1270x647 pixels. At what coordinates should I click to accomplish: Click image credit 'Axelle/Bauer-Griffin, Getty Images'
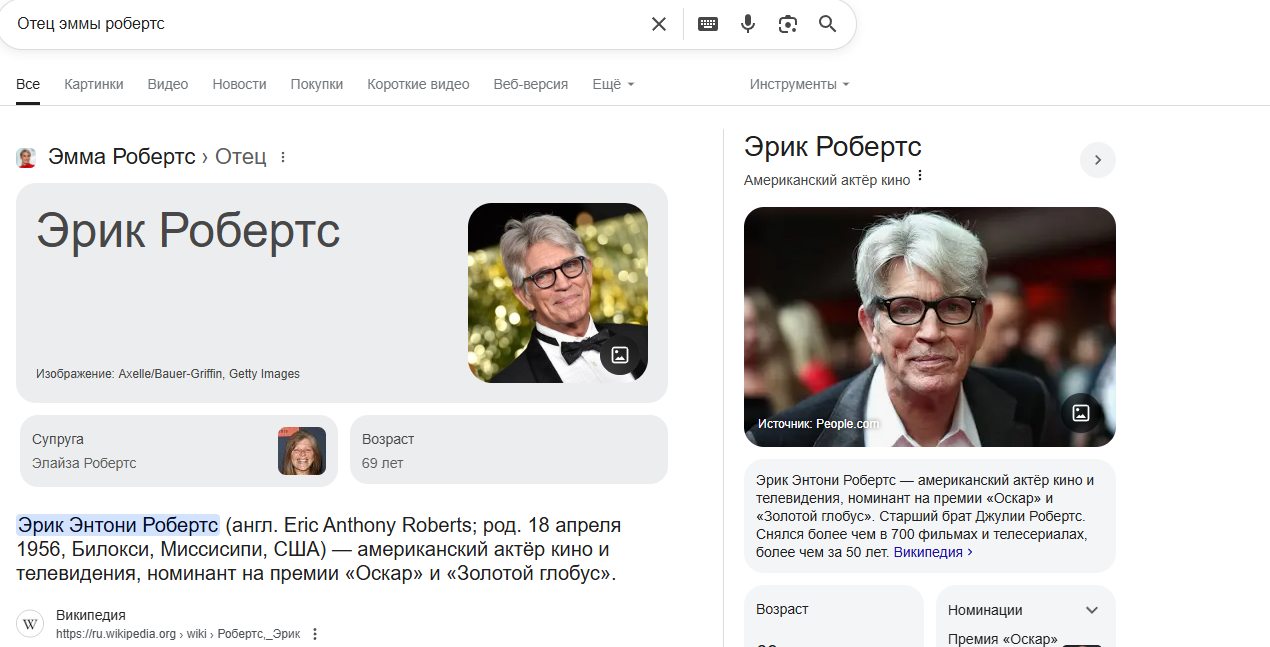click(209, 374)
